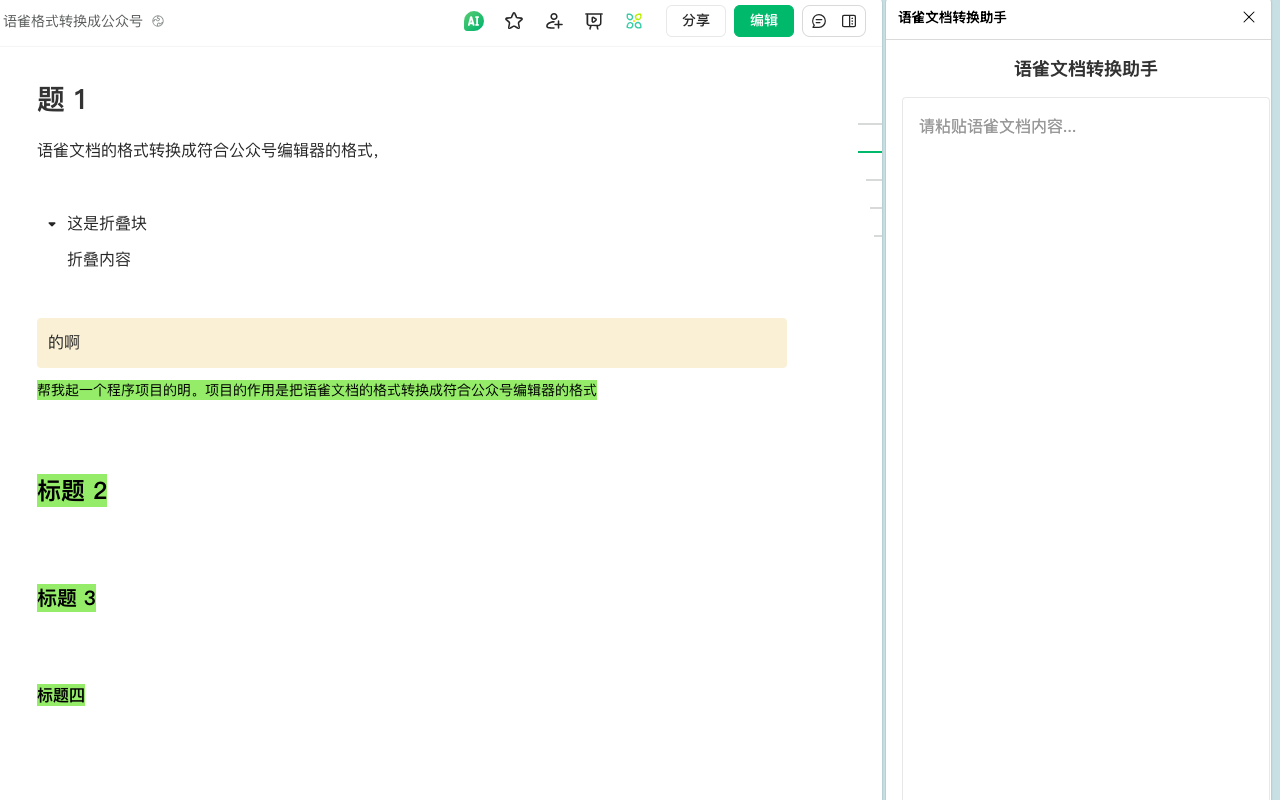The height and width of the screenshot is (800, 1280).
Task: Collapse the 这是折叠块 fold block
Action: (x=52, y=224)
